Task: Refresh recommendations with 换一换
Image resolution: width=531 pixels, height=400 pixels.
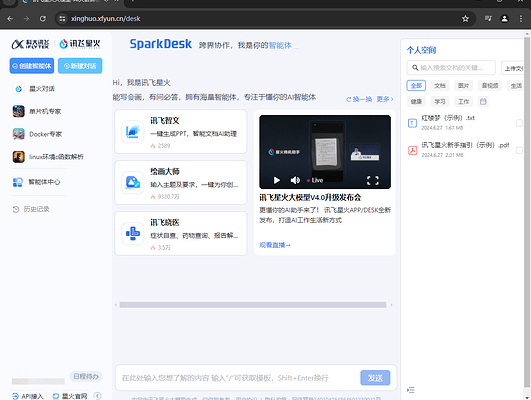Action: pos(359,99)
